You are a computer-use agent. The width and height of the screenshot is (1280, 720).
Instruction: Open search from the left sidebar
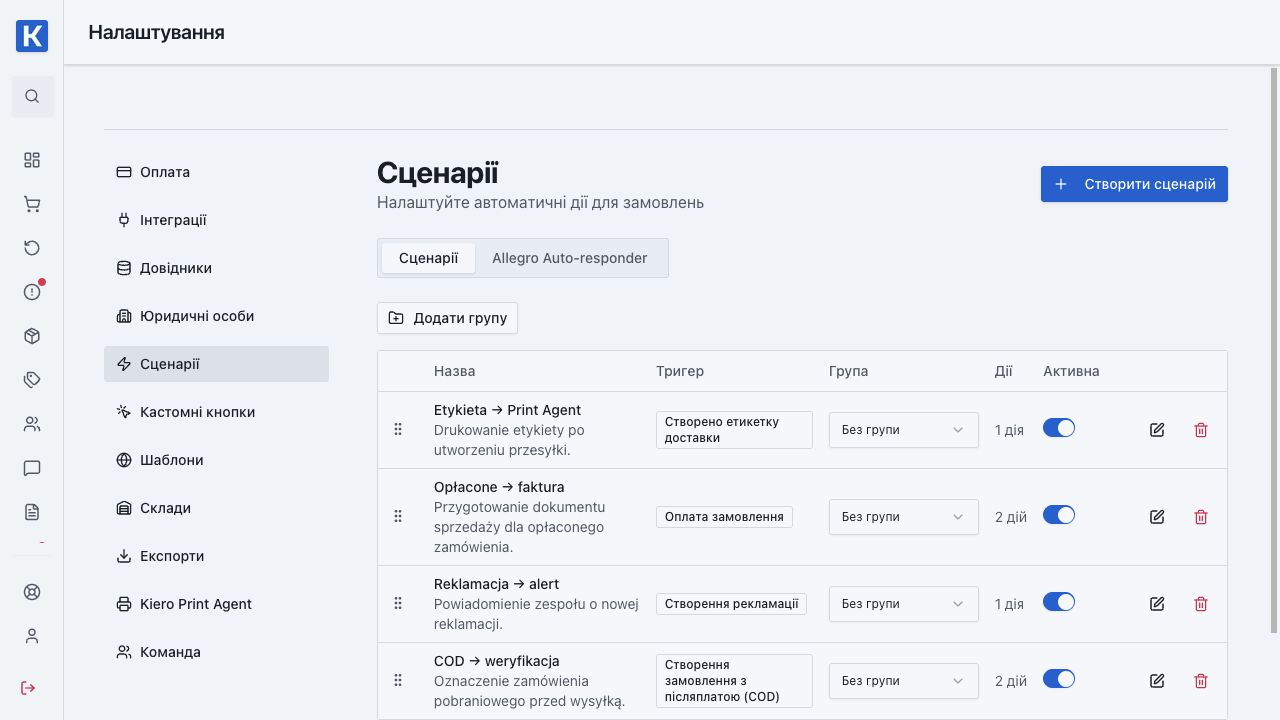pyautogui.click(x=32, y=96)
